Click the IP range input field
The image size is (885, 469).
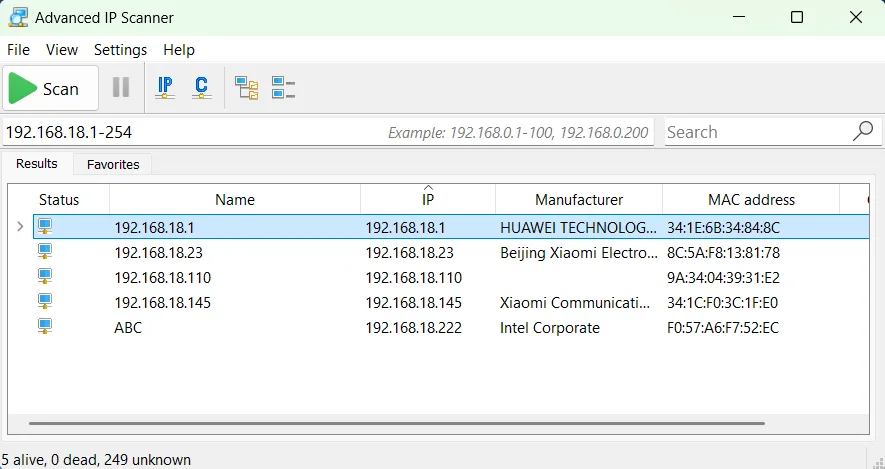click(x=327, y=132)
